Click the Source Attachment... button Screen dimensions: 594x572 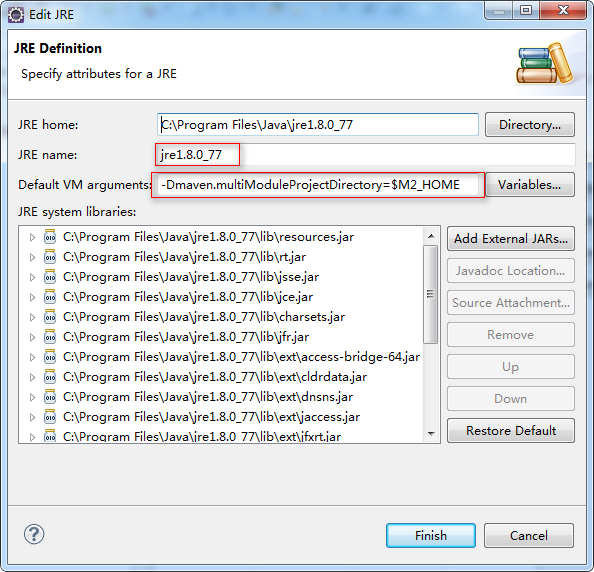coord(511,303)
